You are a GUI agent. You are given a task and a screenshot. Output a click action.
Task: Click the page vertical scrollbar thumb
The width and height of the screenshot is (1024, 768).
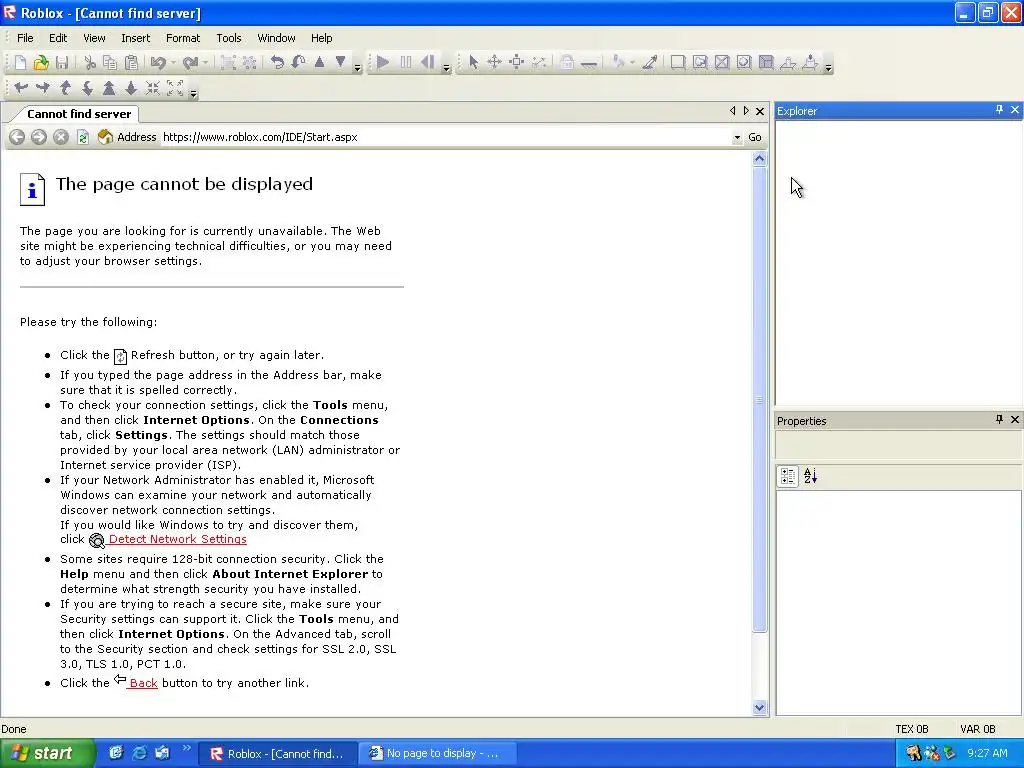(759, 400)
